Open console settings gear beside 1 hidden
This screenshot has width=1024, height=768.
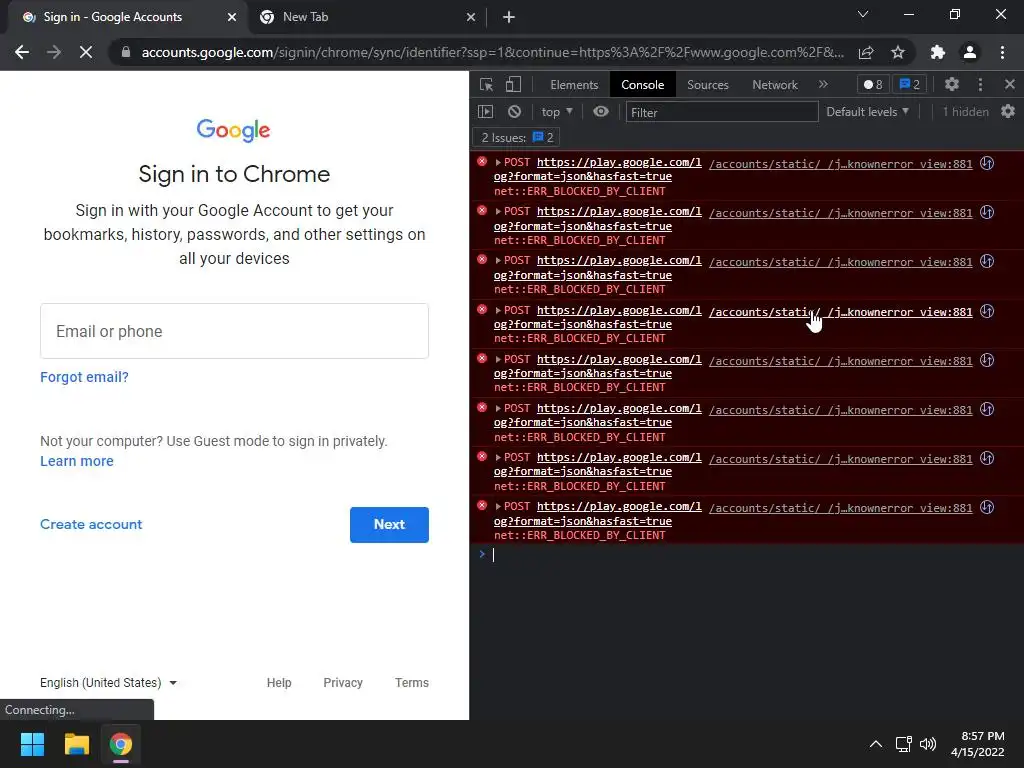1008,112
